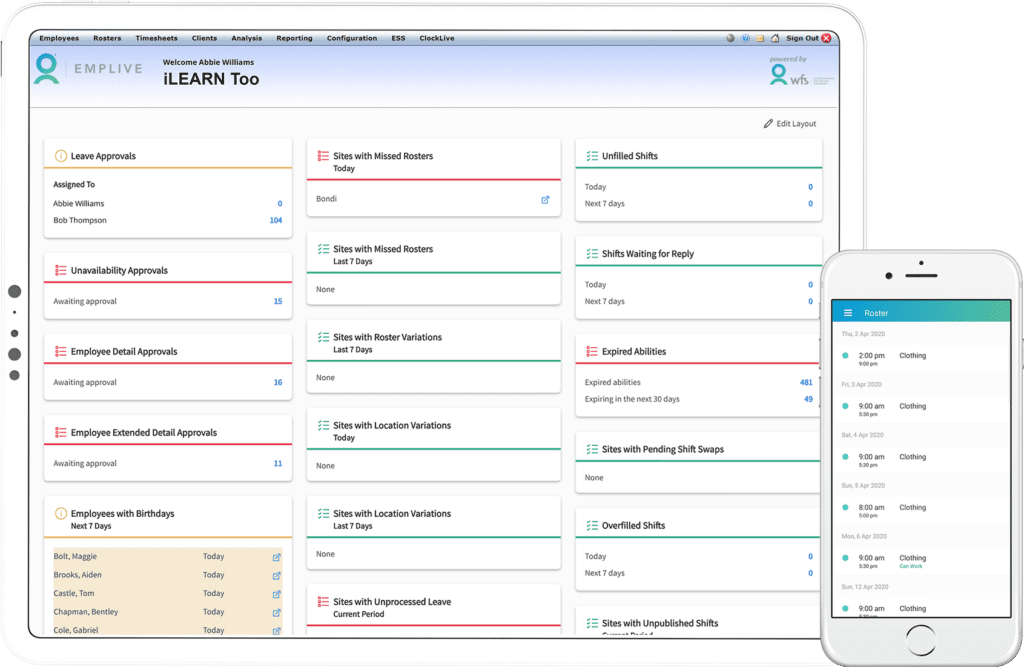Open the Timesheets menu
Image resolution: width=1024 pixels, height=667 pixels.
(157, 38)
